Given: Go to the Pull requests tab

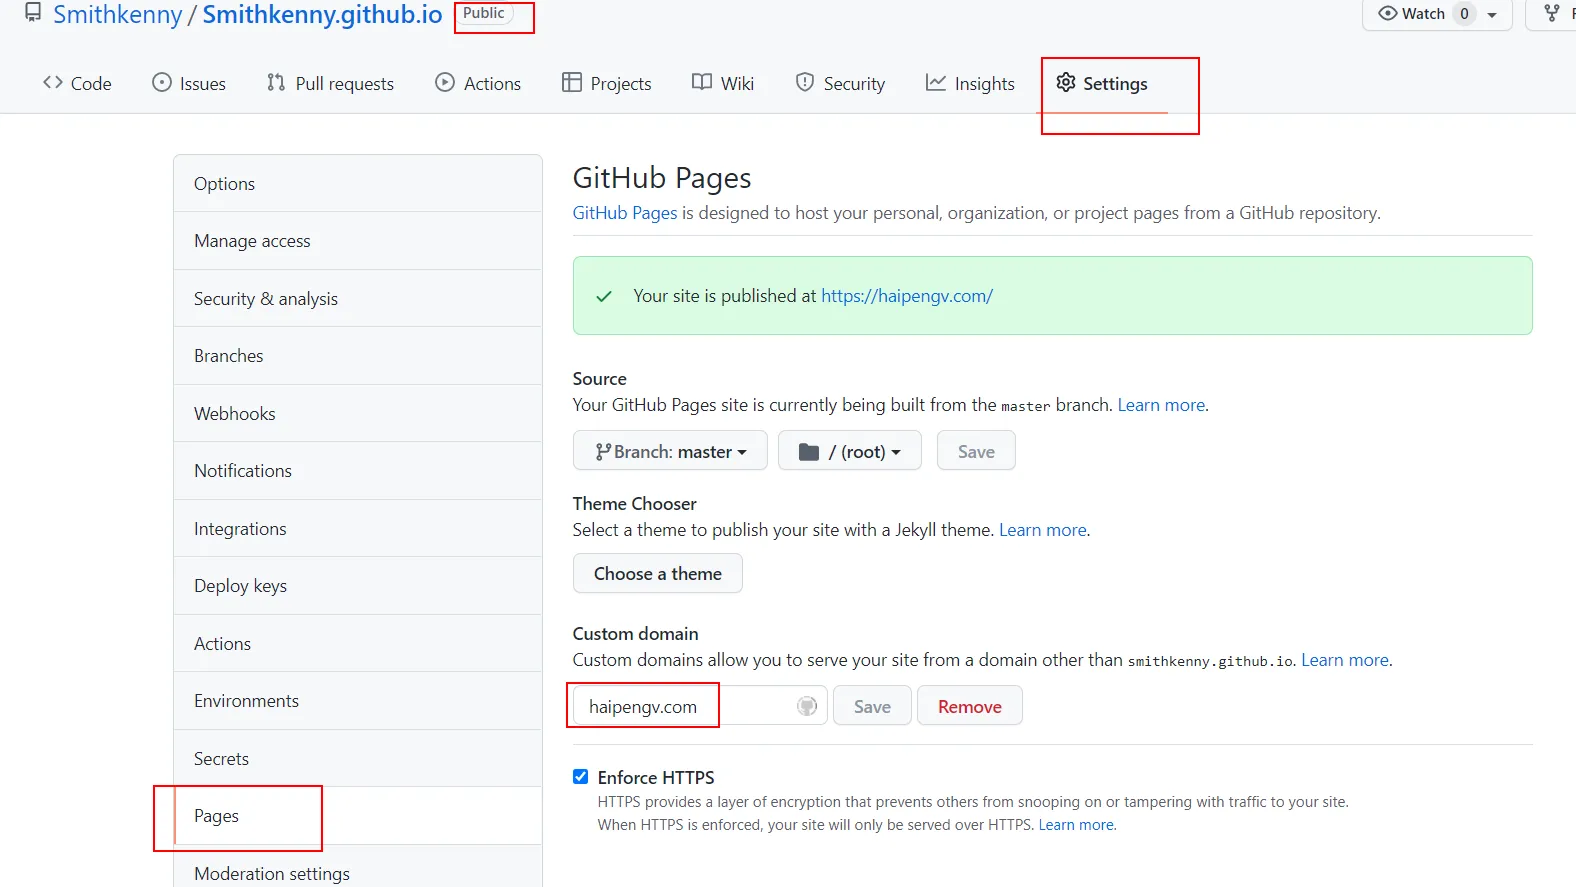Looking at the screenshot, I should tap(330, 84).
